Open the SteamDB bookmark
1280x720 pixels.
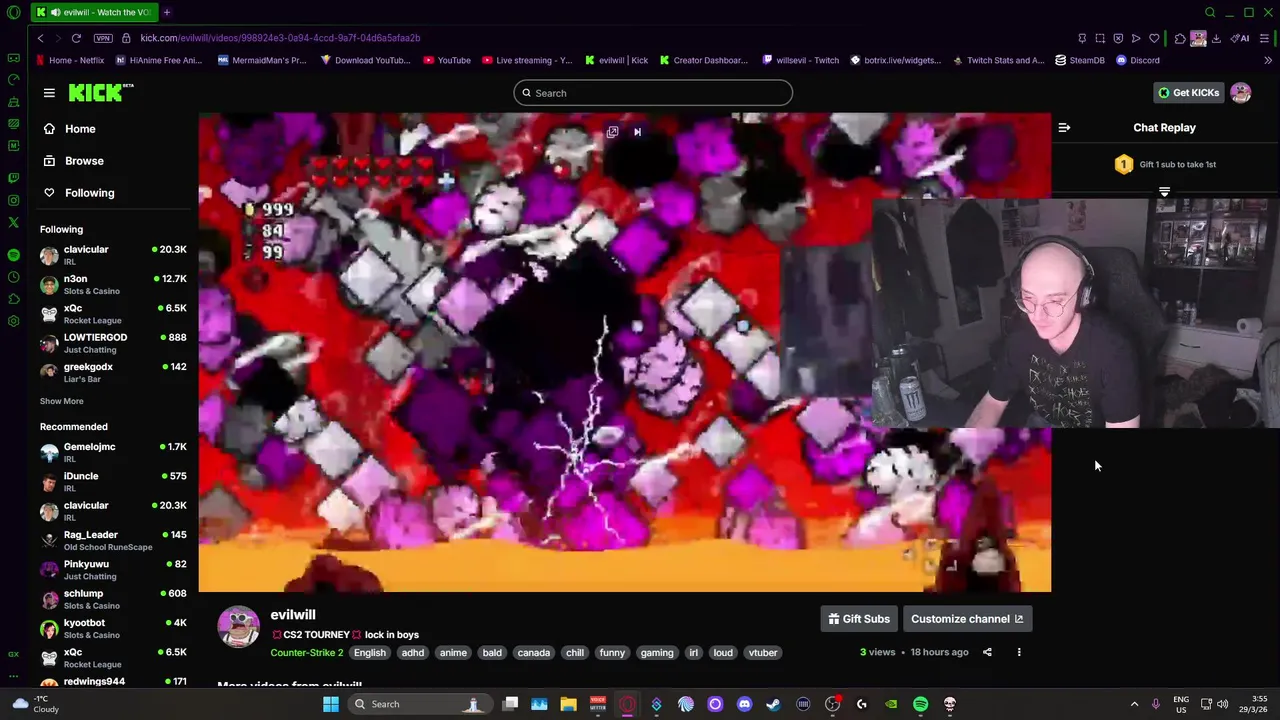coord(1080,60)
